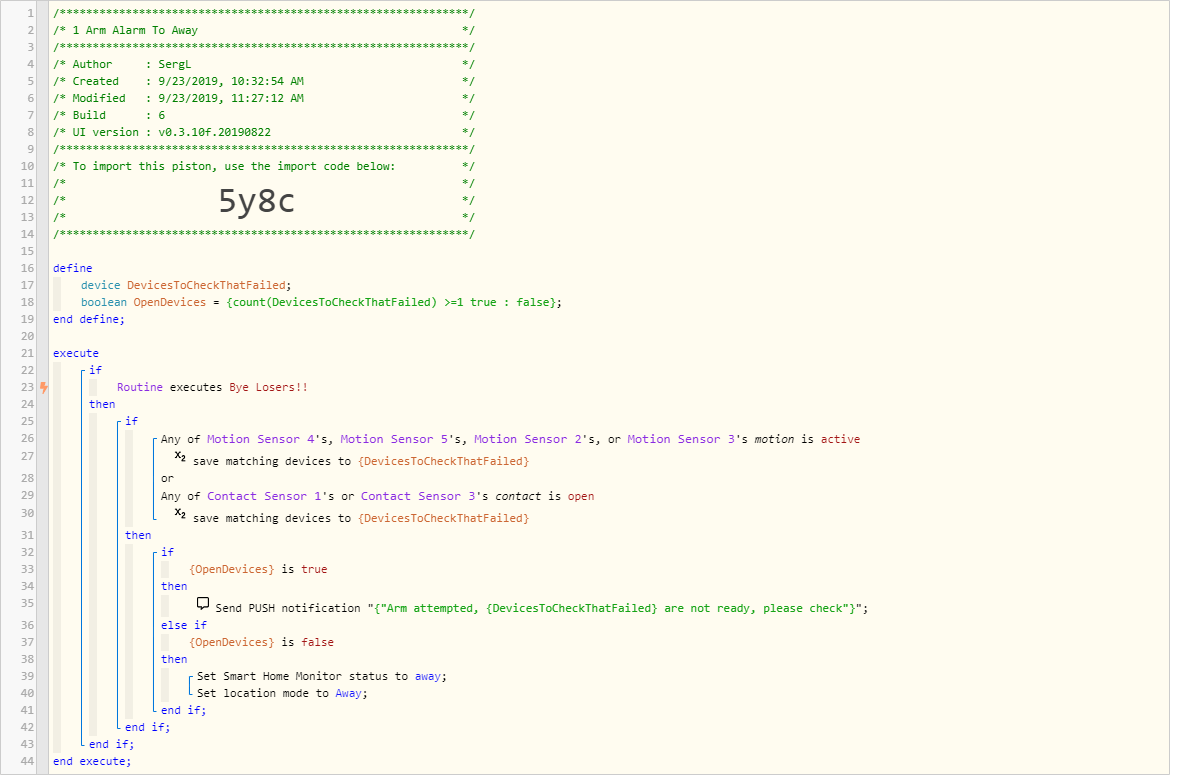Select Motion Sensor 2 in the condition
Image resolution: width=1178 pixels, height=779 pixels.
(528, 439)
